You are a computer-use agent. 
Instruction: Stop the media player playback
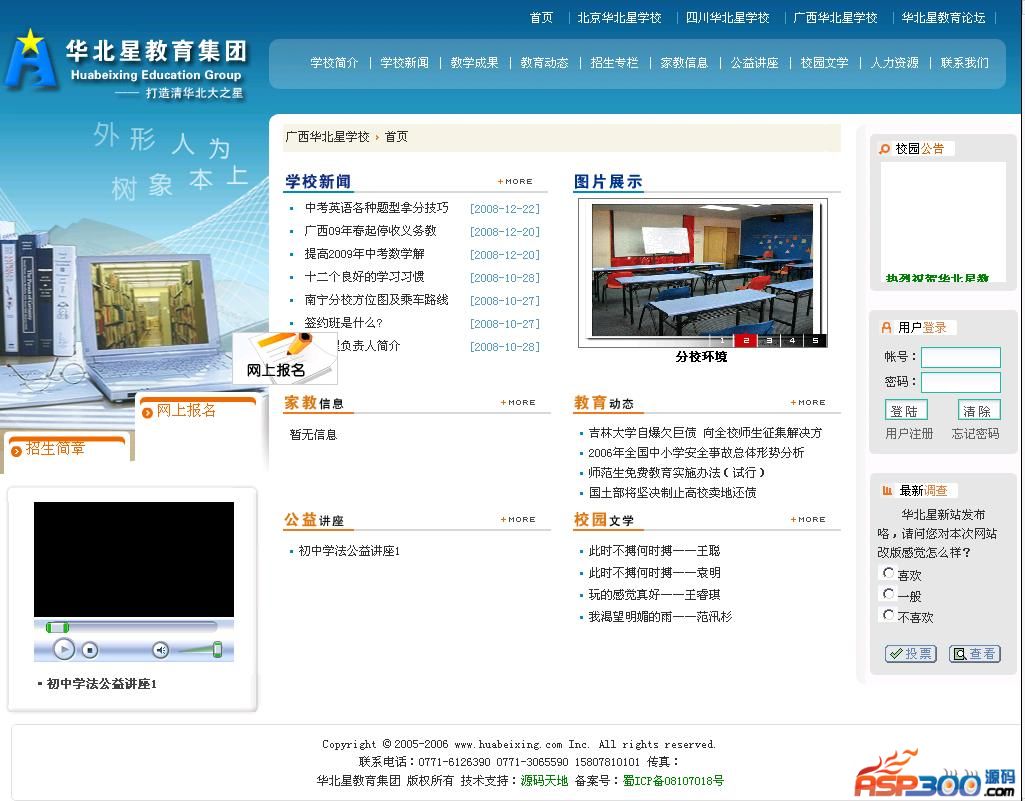90,650
